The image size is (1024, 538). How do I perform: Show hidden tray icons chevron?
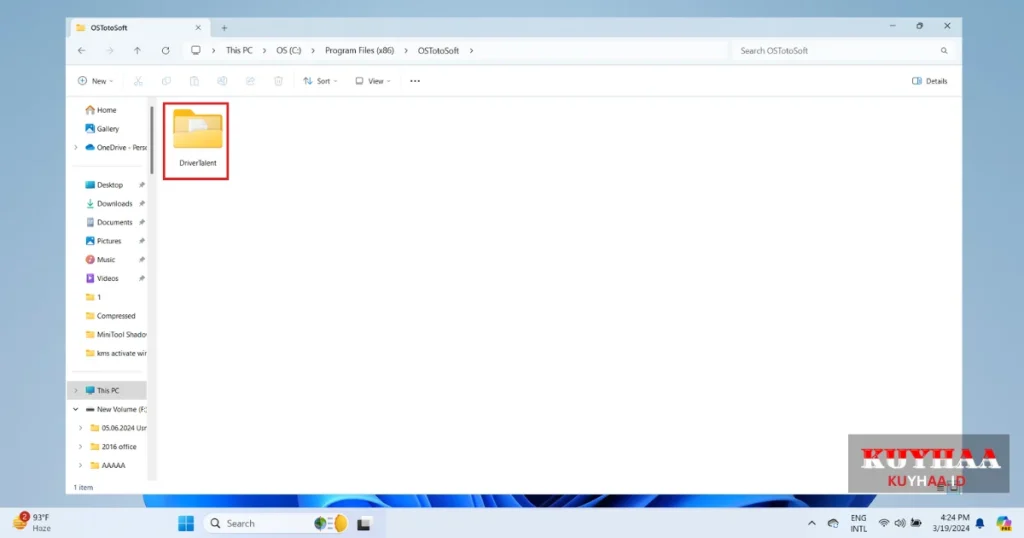tap(811, 523)
